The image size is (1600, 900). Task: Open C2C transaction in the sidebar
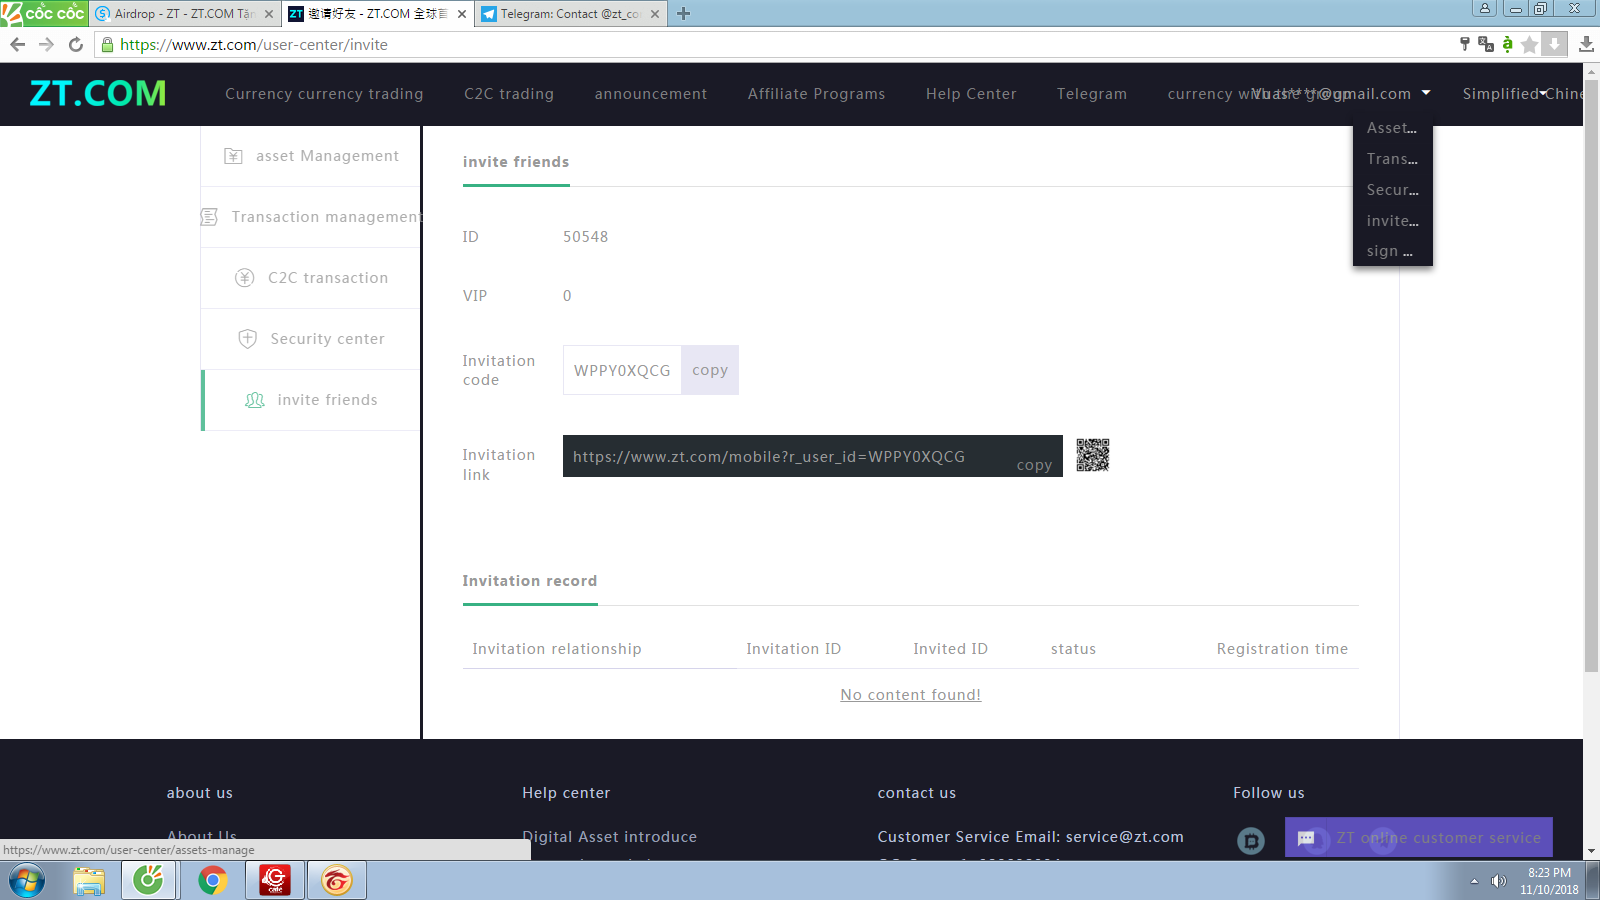click(311, 278)
